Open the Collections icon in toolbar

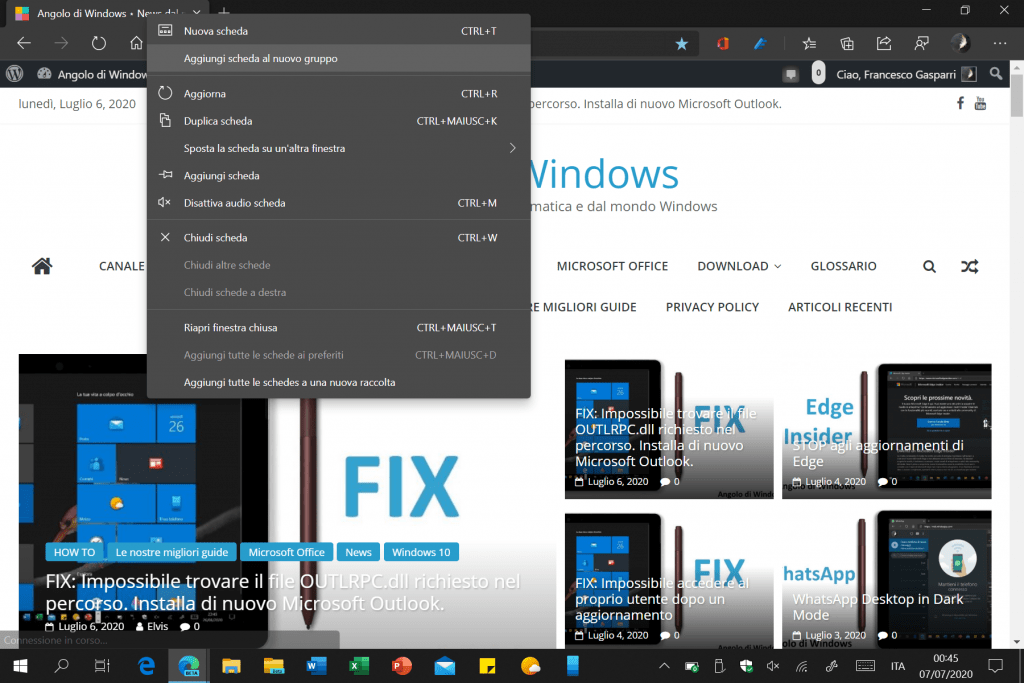(x=847, y=43)
